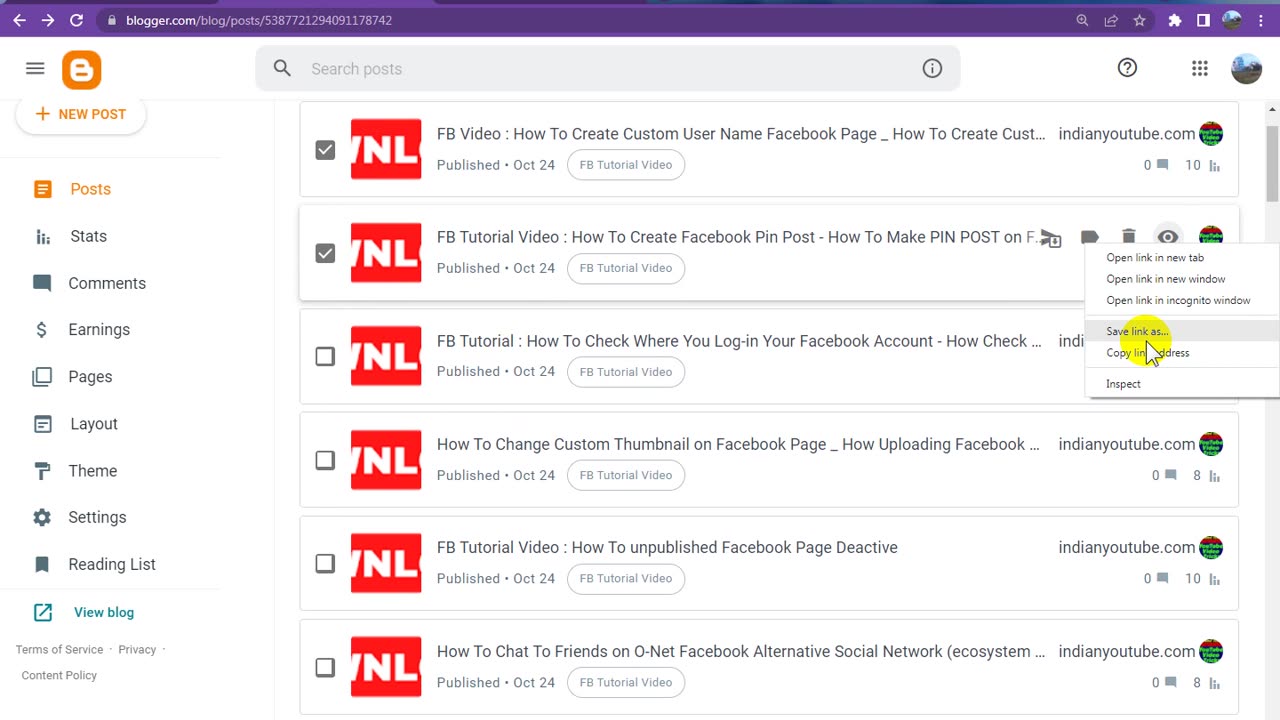
Task: Check the O-Net Facebook Alternative post checkbox
Action: [325, 667]
